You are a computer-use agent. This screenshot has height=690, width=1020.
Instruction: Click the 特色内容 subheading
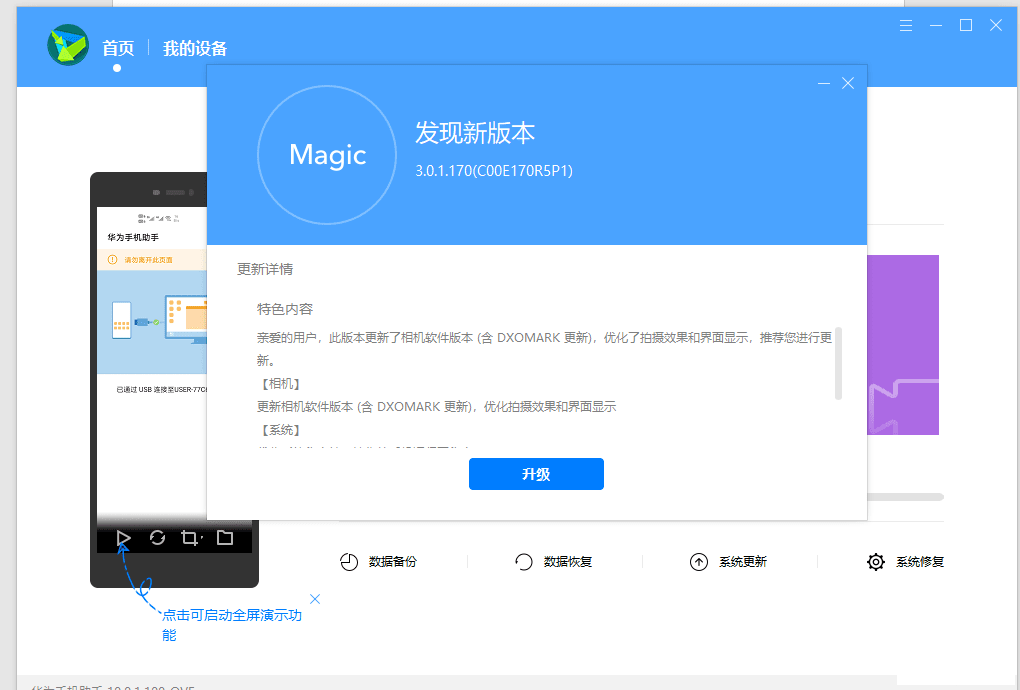tap(285, 309)
